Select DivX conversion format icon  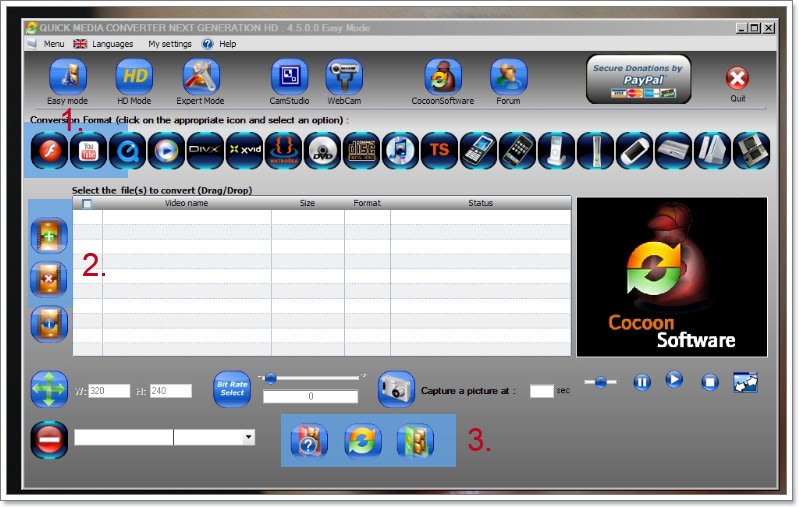[205, 150]
